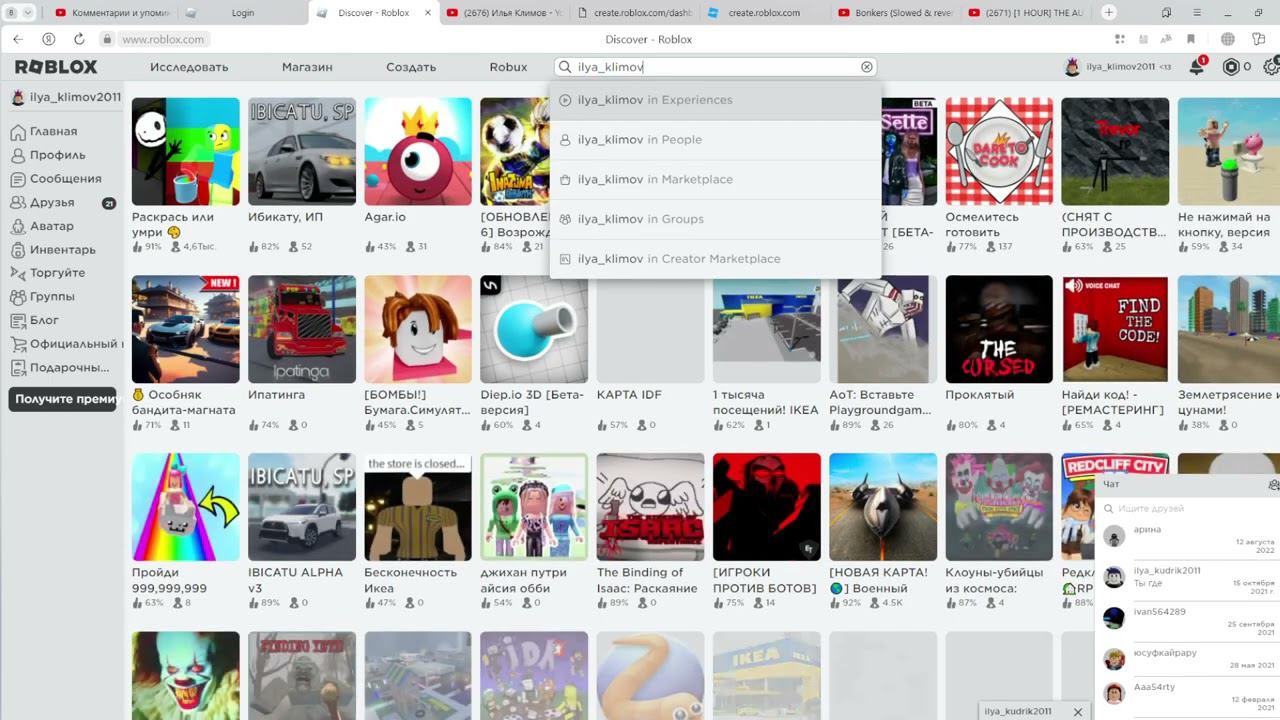Open the Roblox notifications bell
1280x720 pixels.
pyautogui.click(x=1197, y=67)
